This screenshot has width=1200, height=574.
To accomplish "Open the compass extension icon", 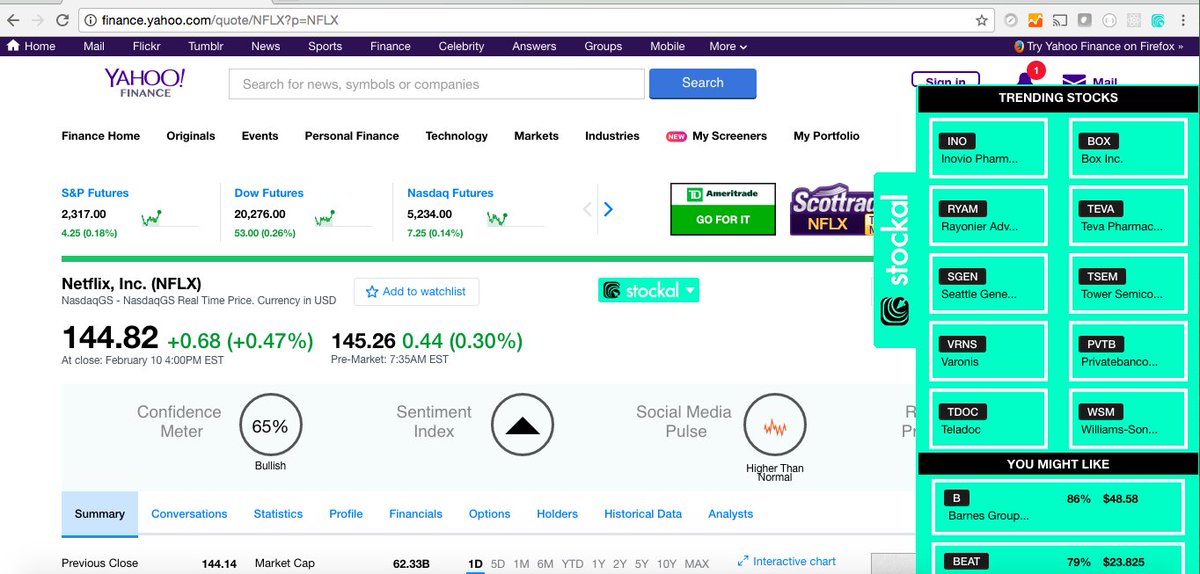I will [1011, 20].
